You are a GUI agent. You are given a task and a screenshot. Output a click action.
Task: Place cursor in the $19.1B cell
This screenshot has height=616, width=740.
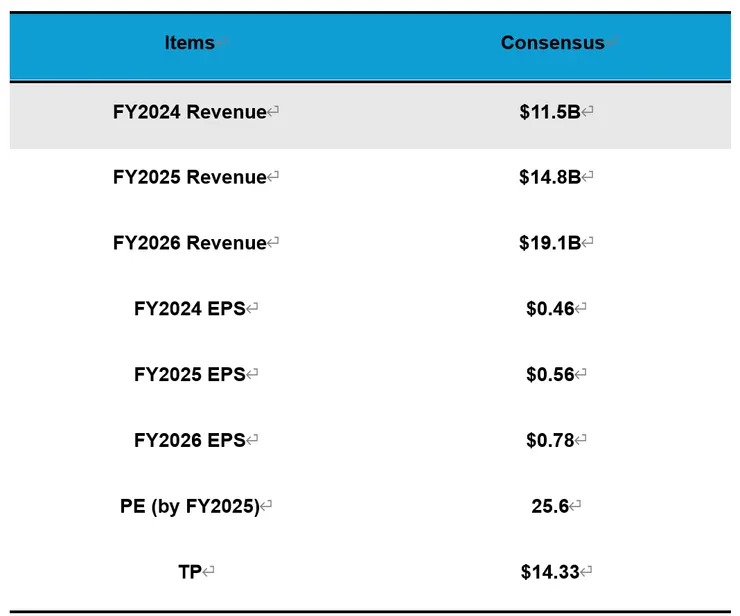tap(550, 243)
